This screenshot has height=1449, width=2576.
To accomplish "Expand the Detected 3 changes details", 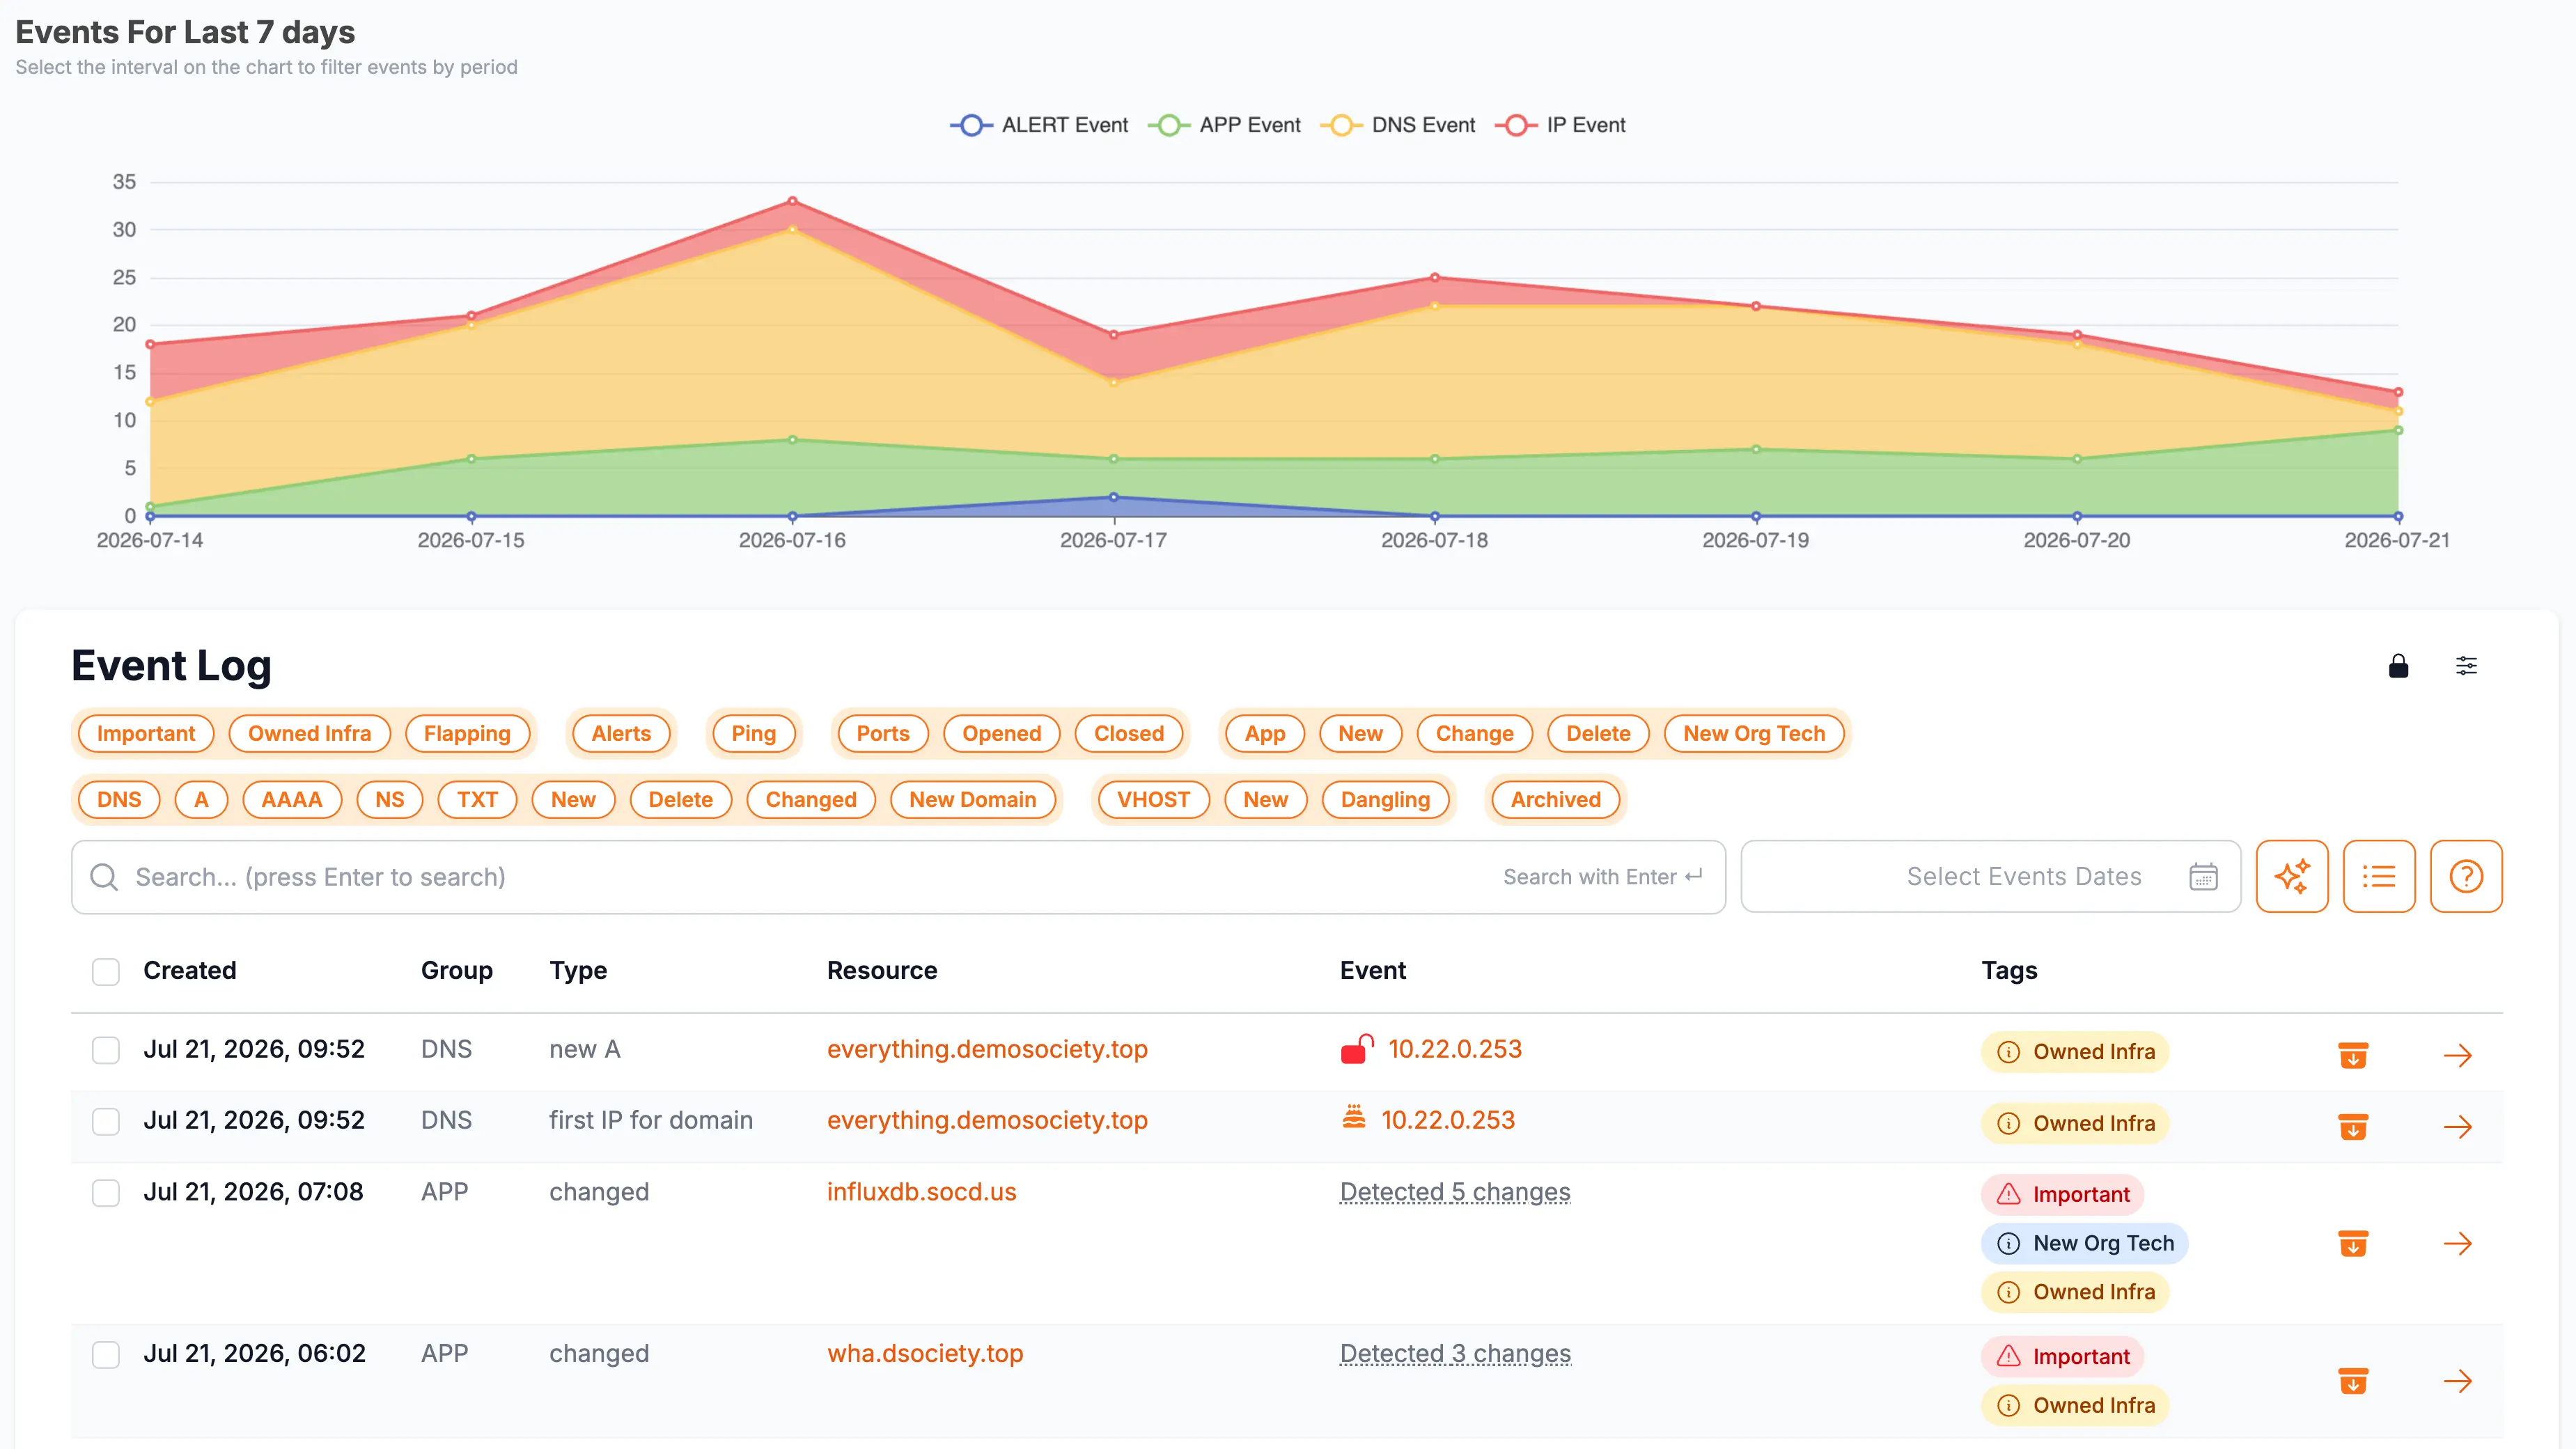I will [x=1455, y=1354].
